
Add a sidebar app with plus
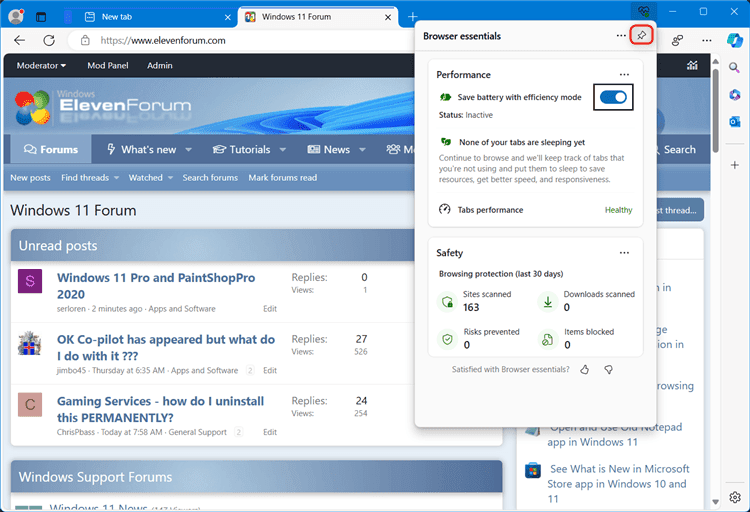[x=735, y=165]
